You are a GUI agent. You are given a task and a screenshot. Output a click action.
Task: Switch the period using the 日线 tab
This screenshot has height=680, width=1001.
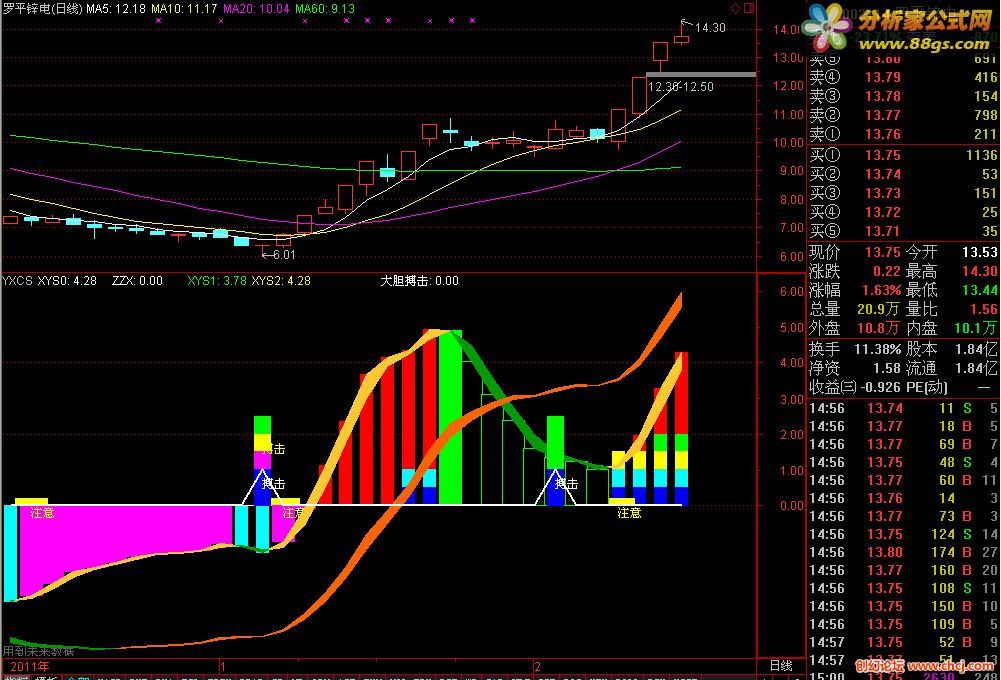(x=781, y=665)
